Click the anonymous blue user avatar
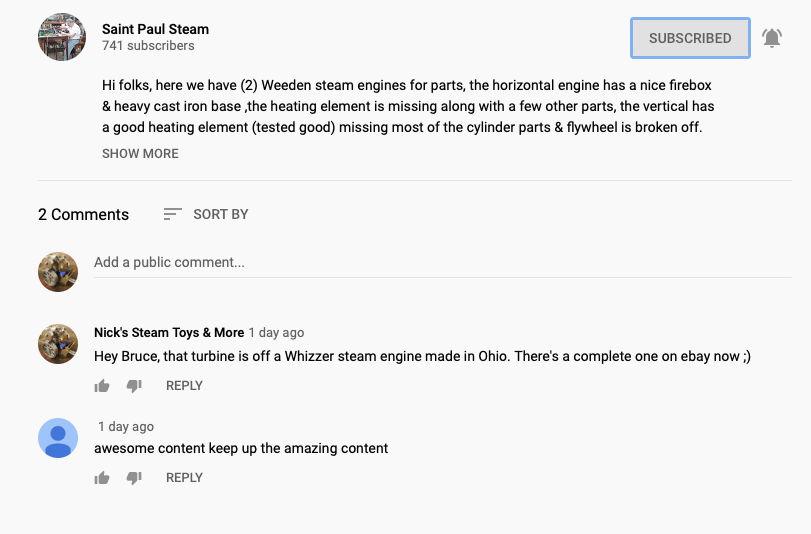This screenshot has width=811, height=534. pyautogui.click(x=58, y=437)
